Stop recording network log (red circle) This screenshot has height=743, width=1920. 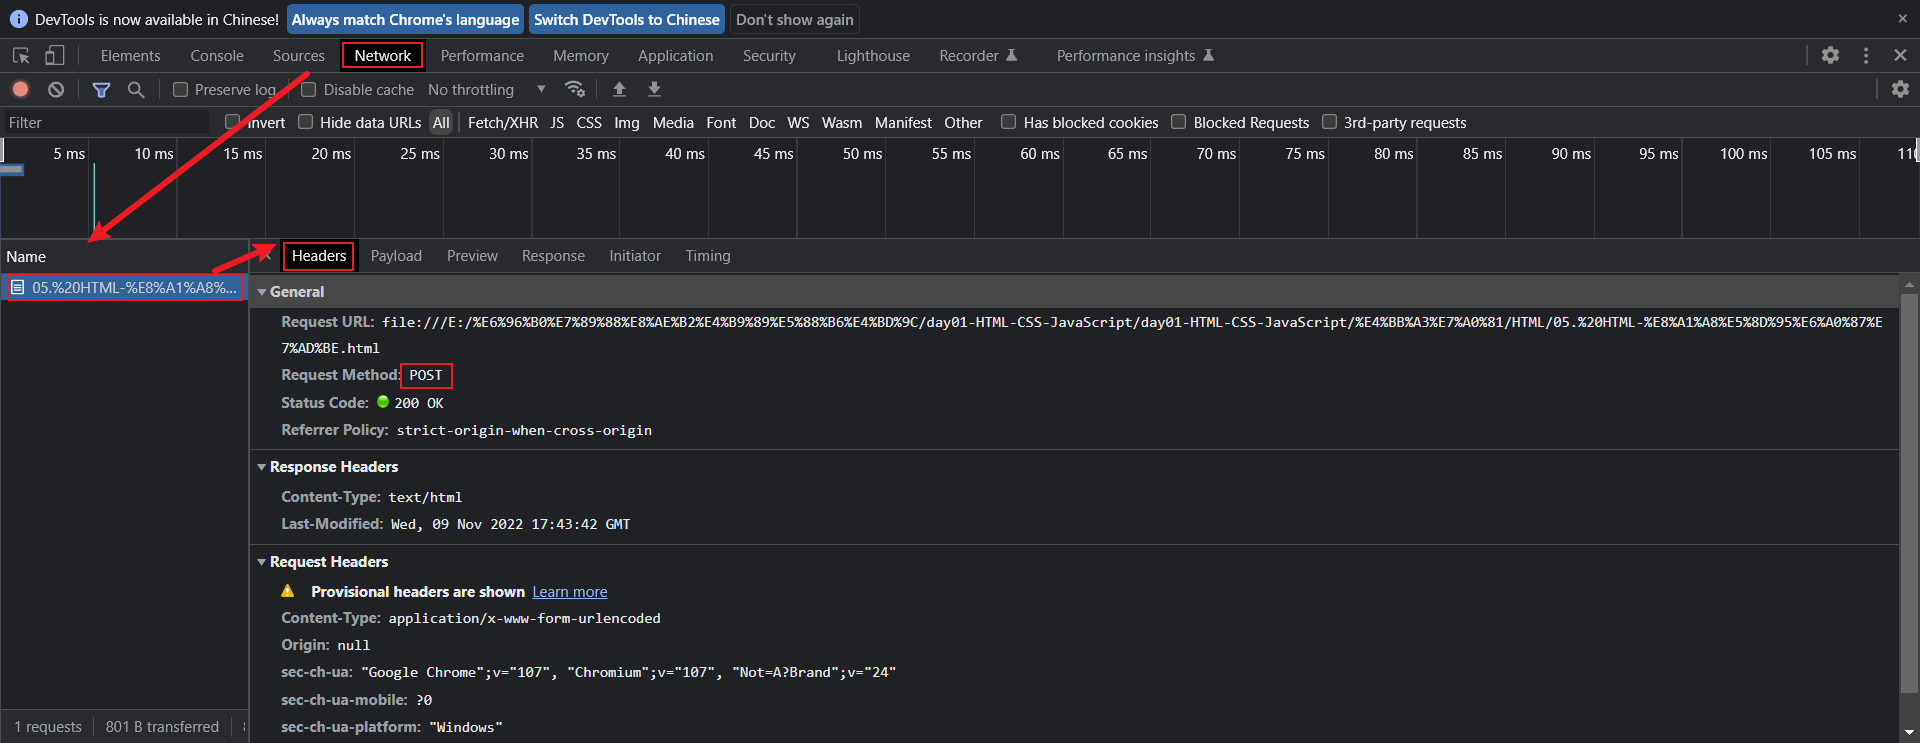click(20, 89)
